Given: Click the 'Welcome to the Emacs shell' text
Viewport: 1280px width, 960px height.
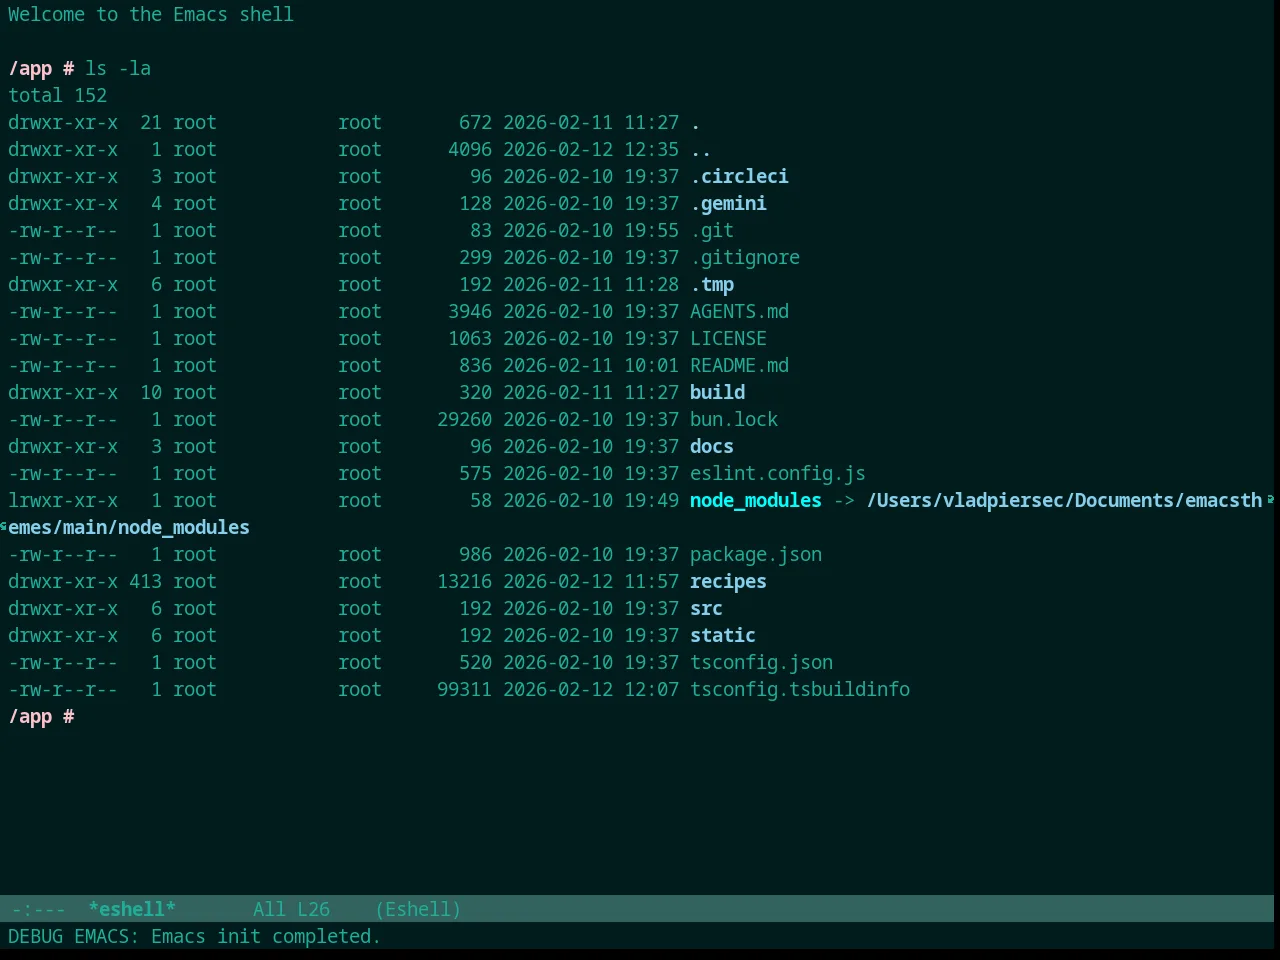Looking at the screenshot, I should [151, 14].
